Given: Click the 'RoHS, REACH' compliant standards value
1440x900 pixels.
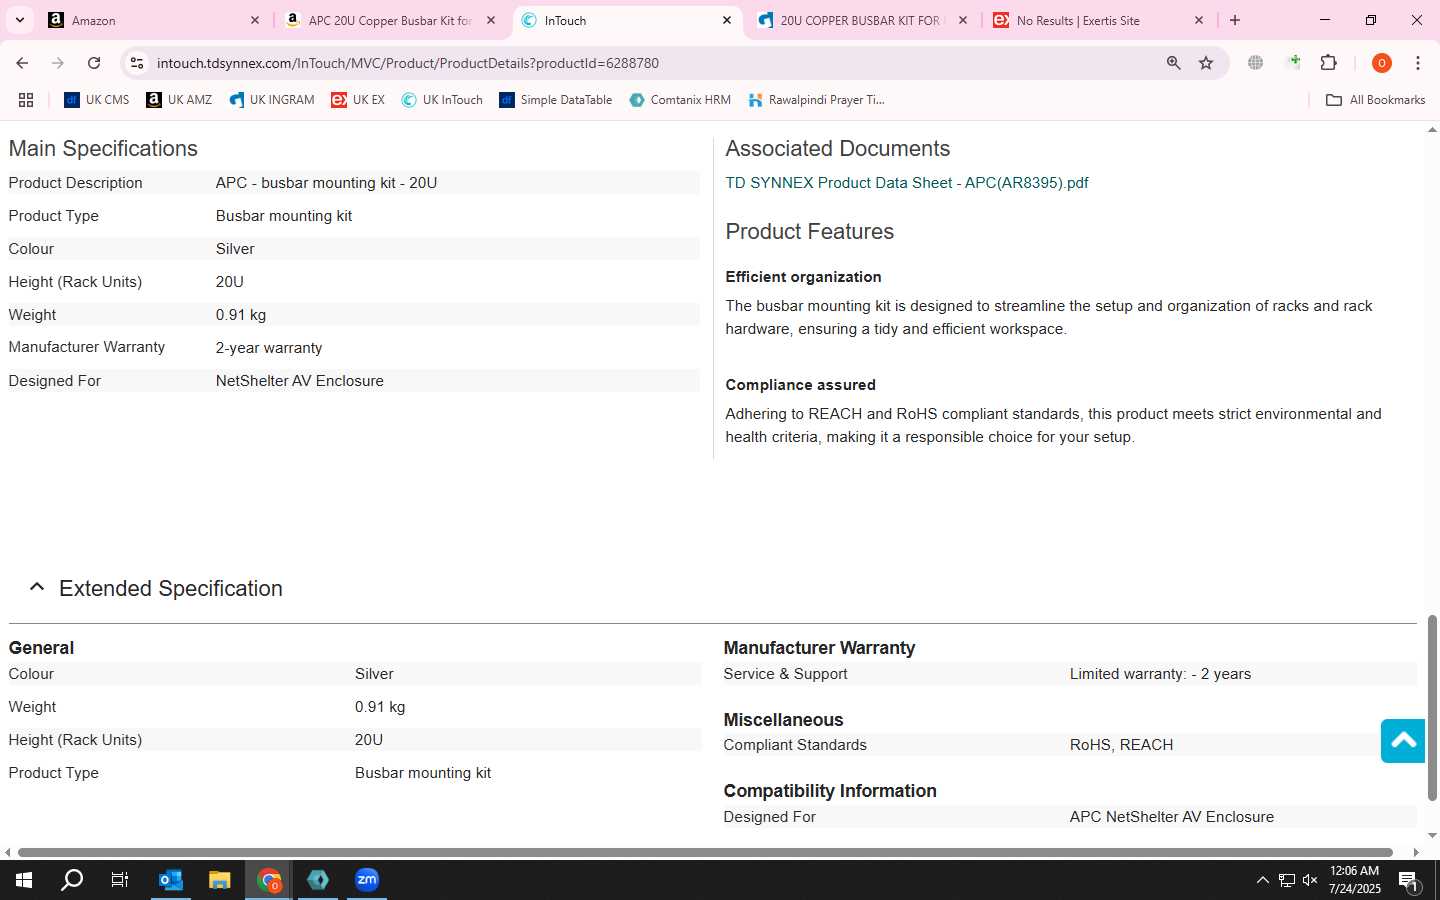Looking at the screenshot, I should [1121, 745].
